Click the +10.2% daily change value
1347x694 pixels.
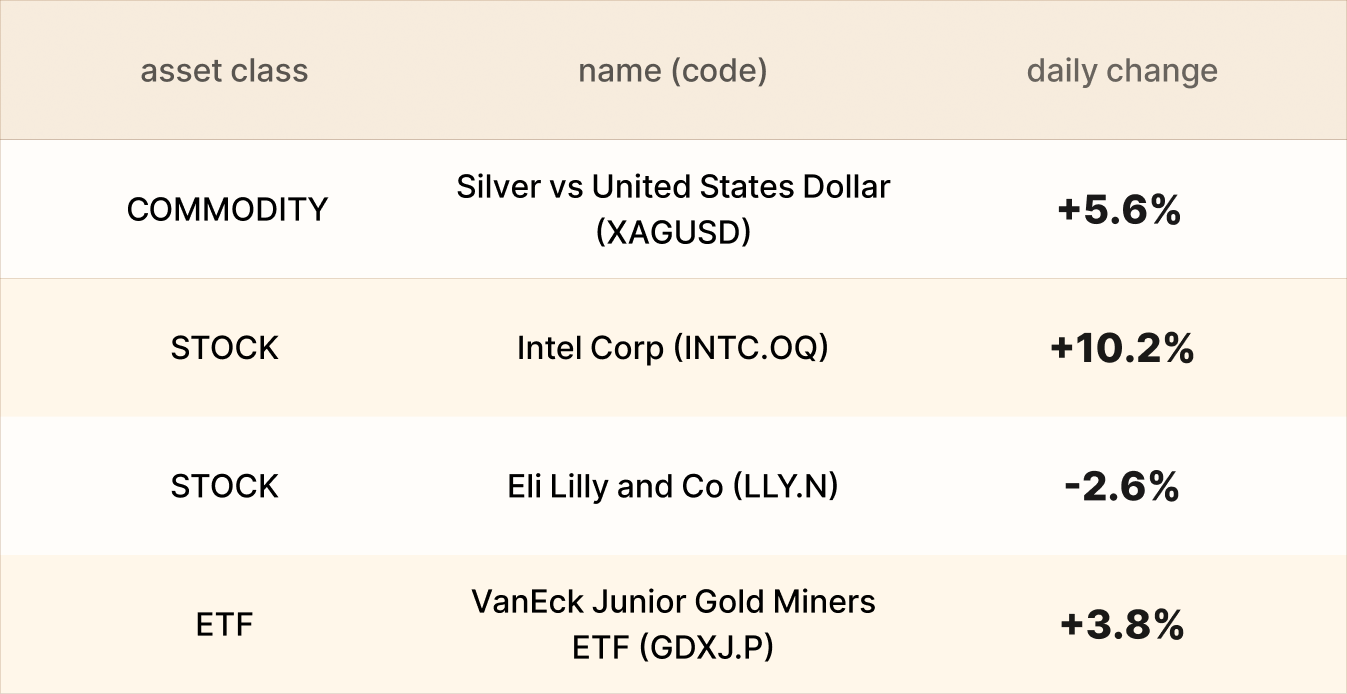point(1122,348)
